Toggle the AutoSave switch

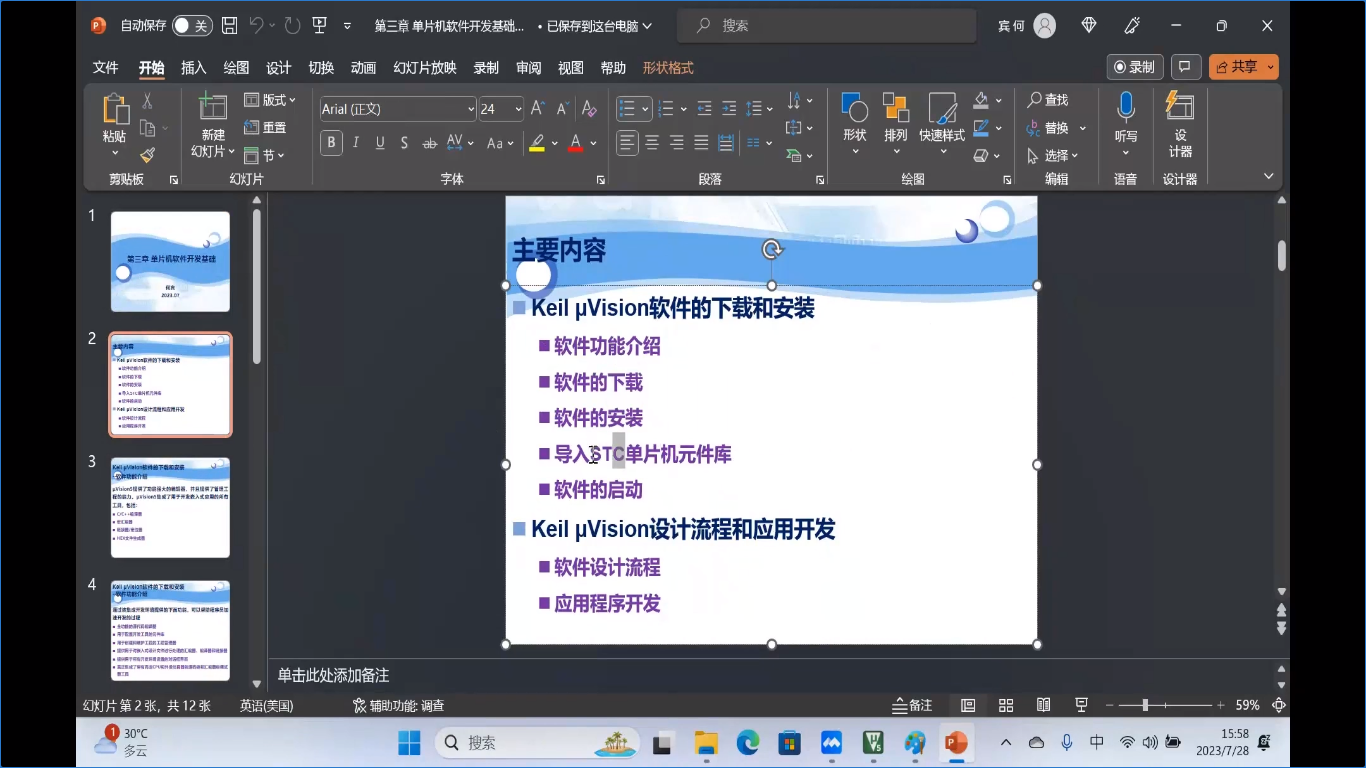[191, 26]
